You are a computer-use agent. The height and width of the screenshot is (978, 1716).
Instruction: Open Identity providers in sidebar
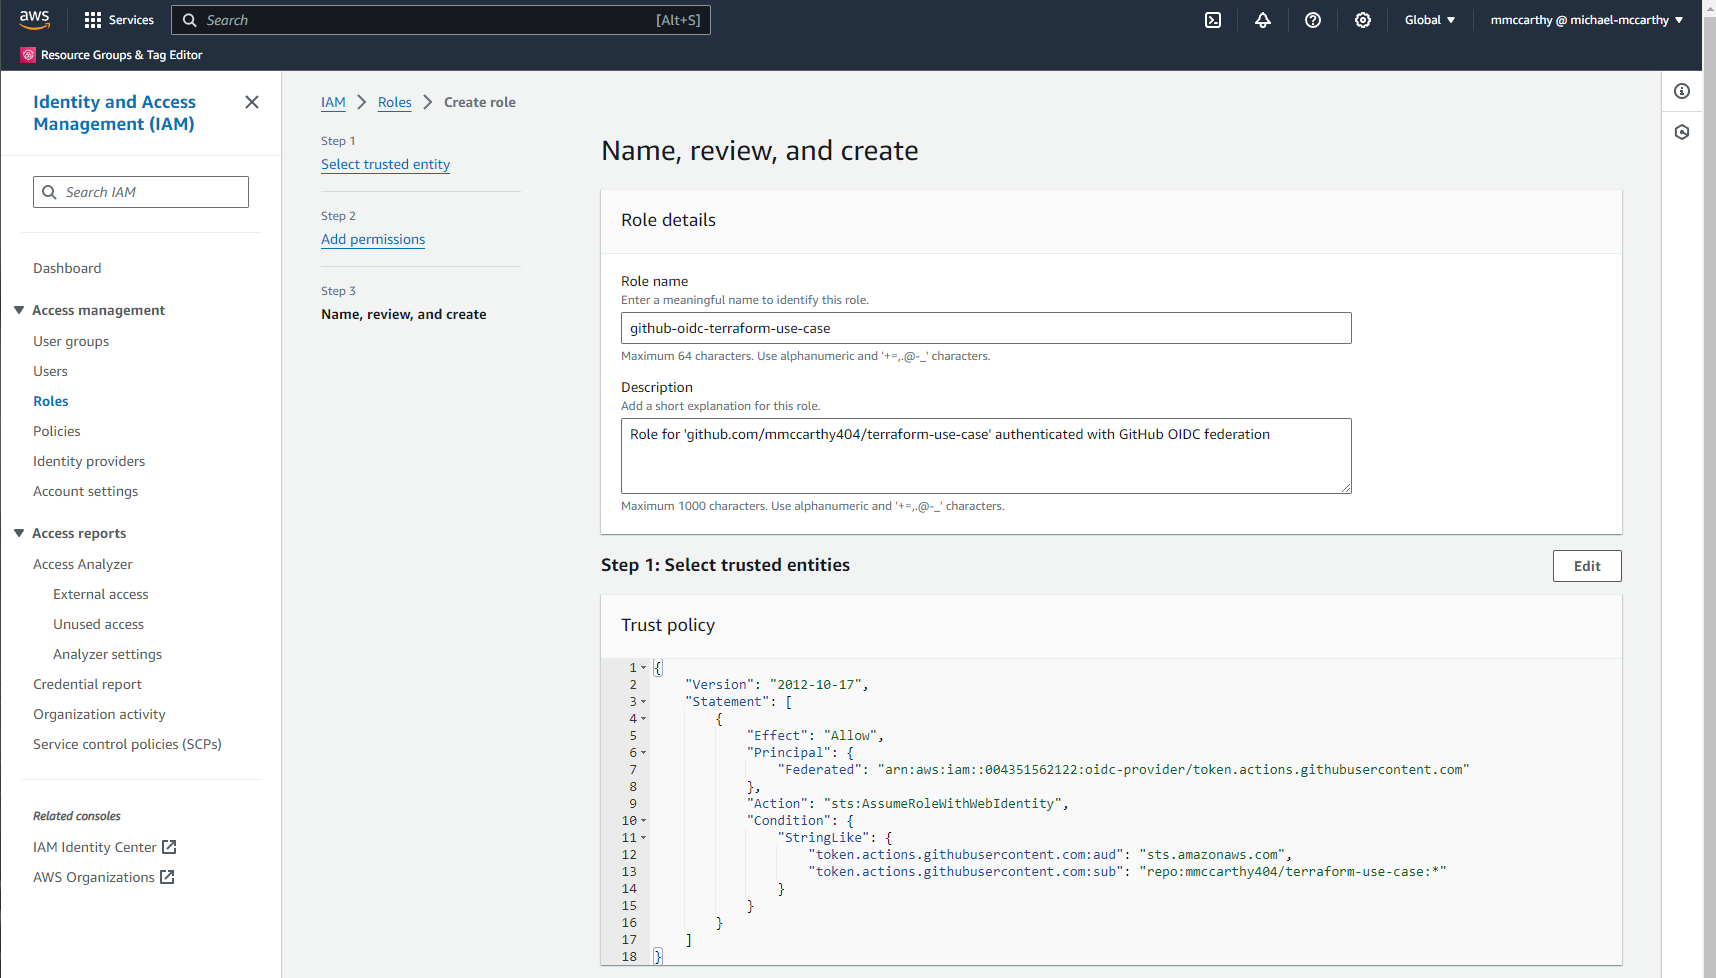click(89, 461)
